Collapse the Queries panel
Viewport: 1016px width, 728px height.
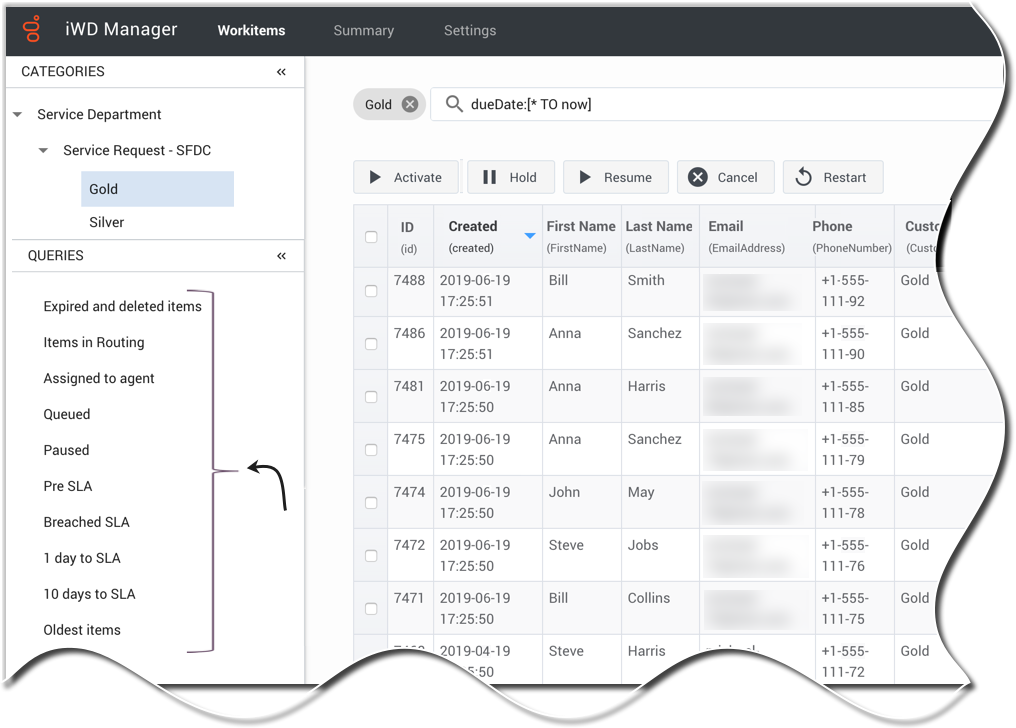tap(281, 256)
